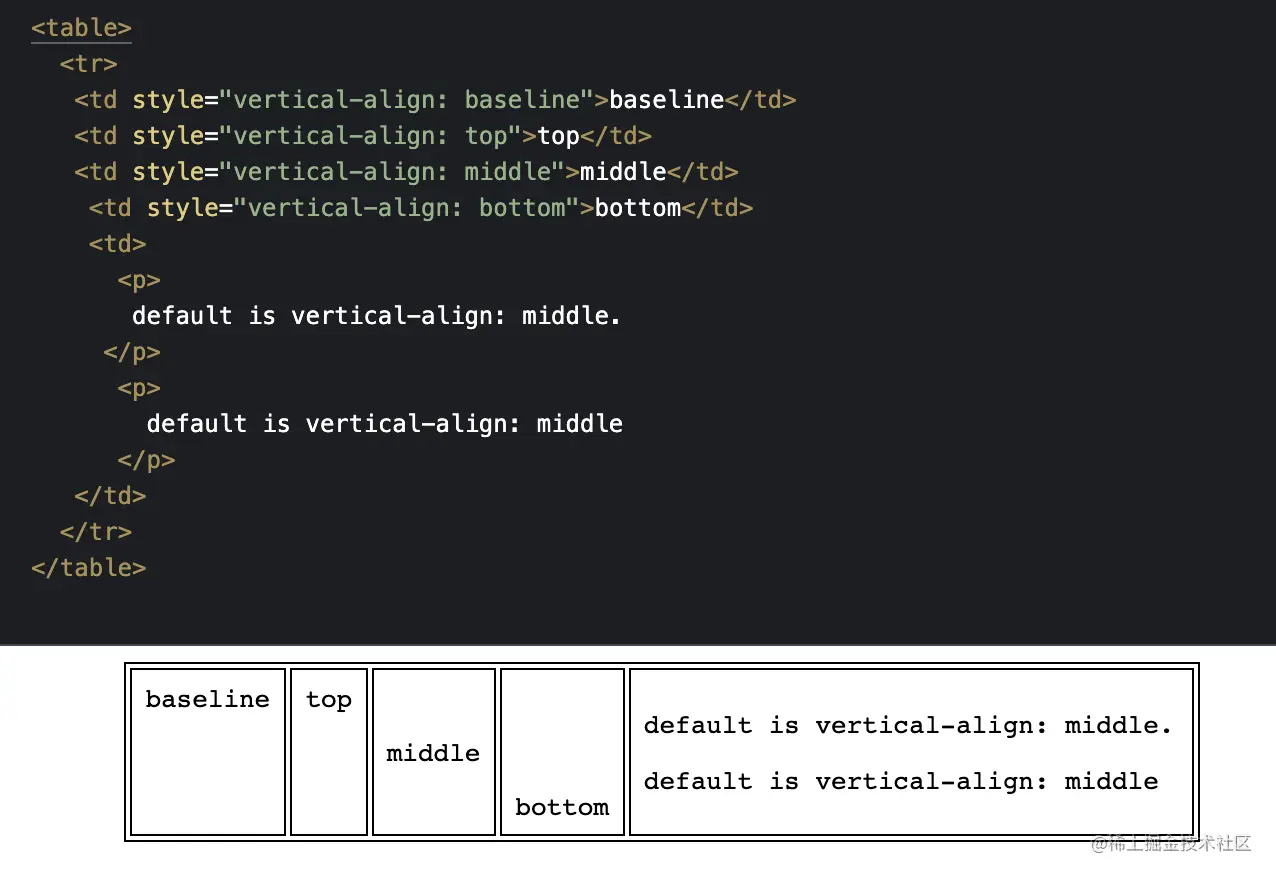This screenshot has width=1276, height=878.
Task: Click the 'bottom' text inside the td code
Action: pos(637,208)
